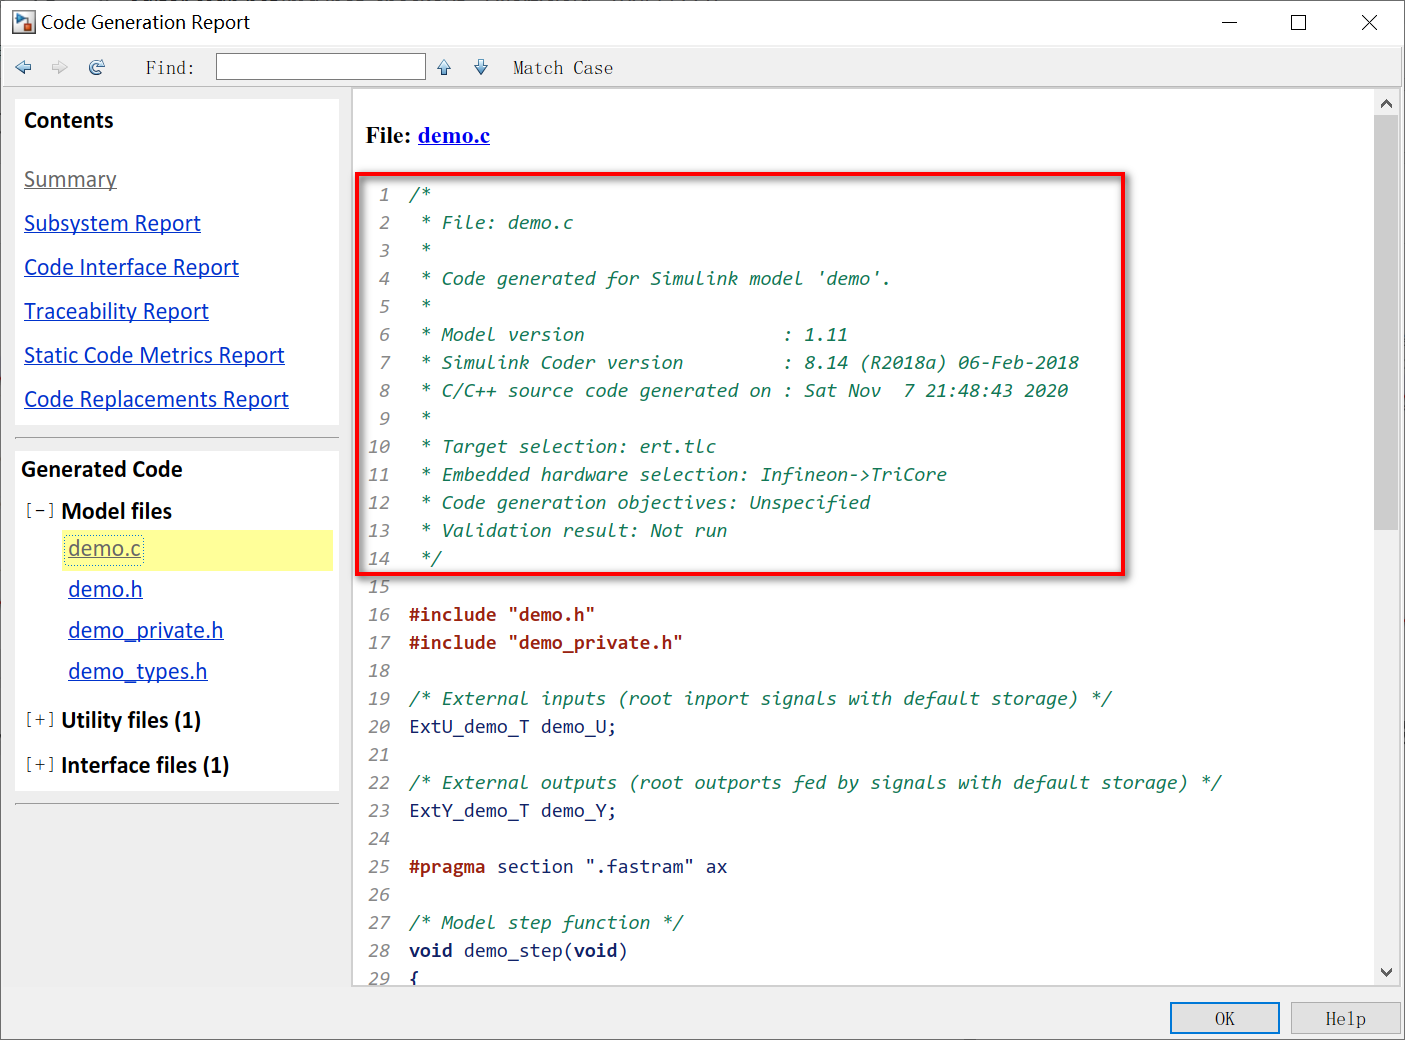This screenshot has width=1405, height=1040.
Task: Find previous match with up arrow
Action: [x=444, y=67]
